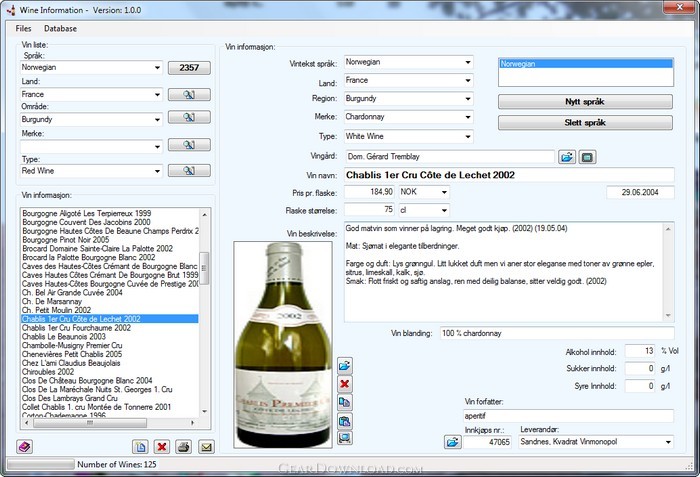
Task: Click the wine list horizontal scrollbar thumb
Action: pos(90,423)
